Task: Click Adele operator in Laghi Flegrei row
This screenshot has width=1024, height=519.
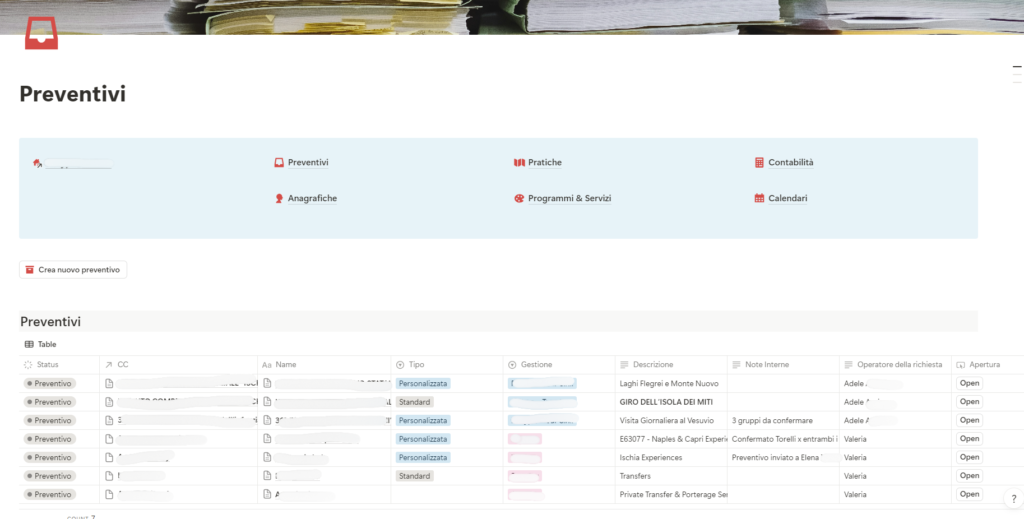Action: click(x=854, y=384)
